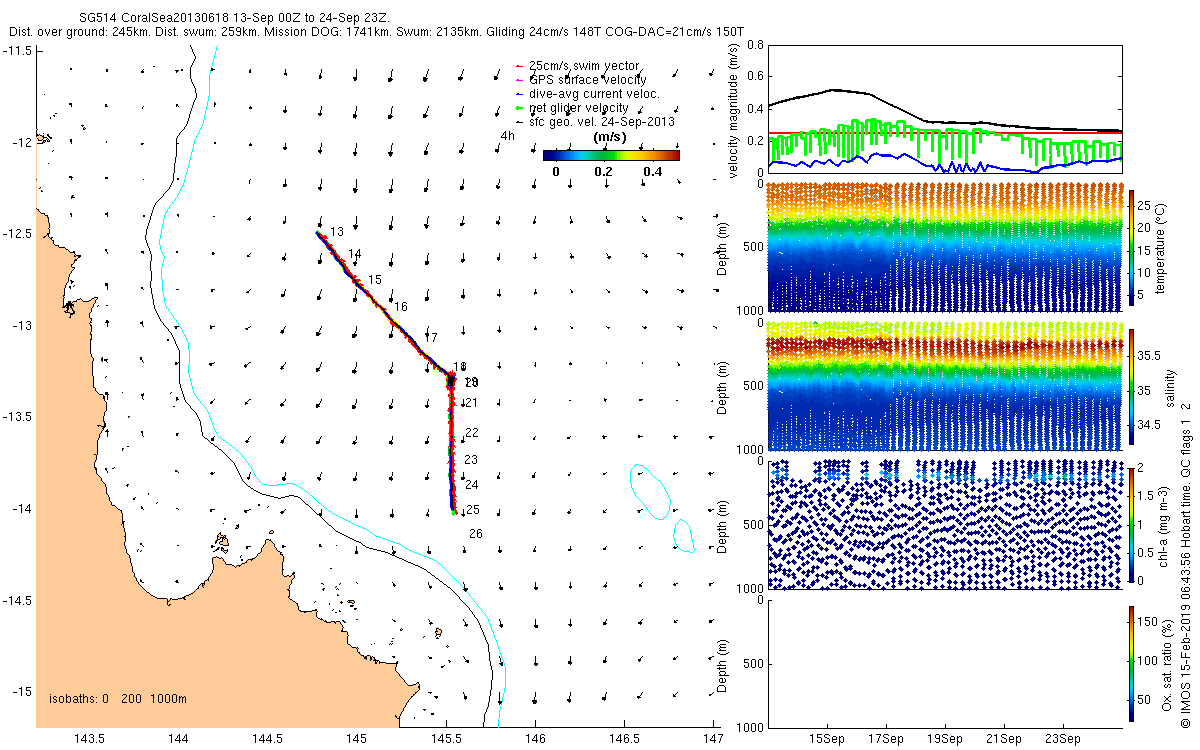Image resolution: width=1200 pixels, height=750 pixels.
Task: Click the 15Sep date tick label
Action: tap(828, 740)
